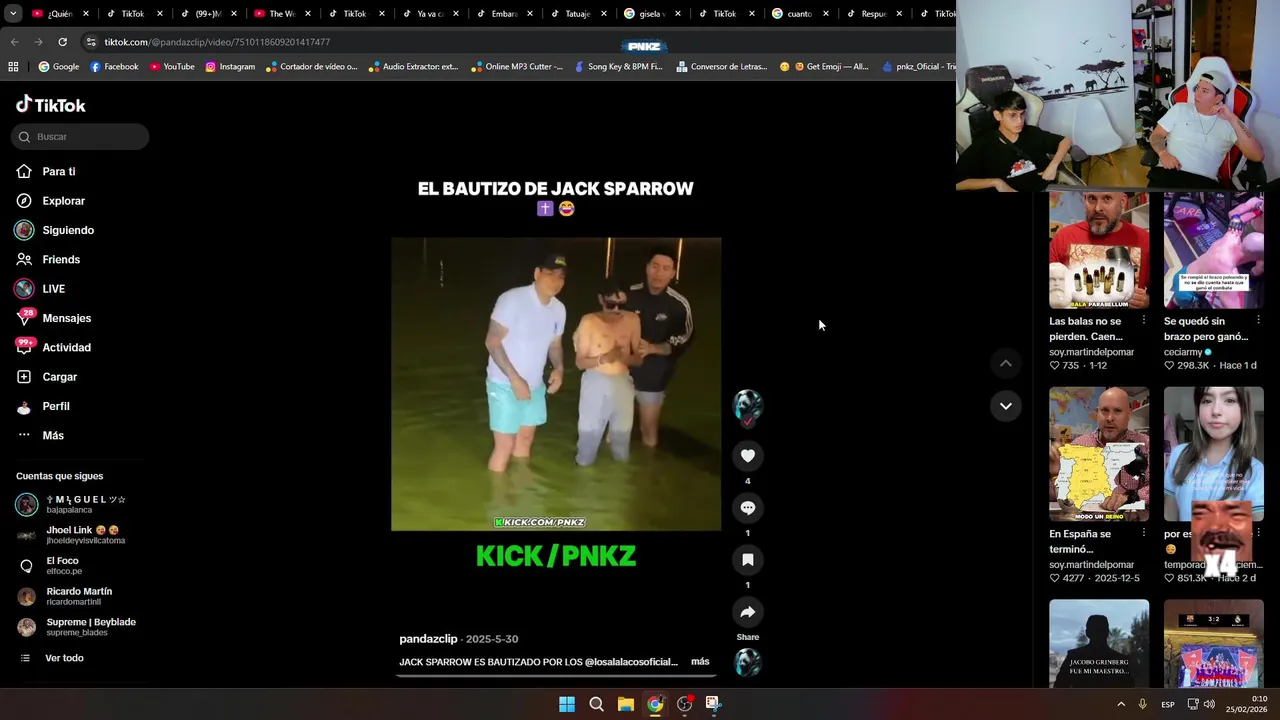1280x720 pixels.
Task: Open the Ricardo Martín followed account
Action: (80, 596)
